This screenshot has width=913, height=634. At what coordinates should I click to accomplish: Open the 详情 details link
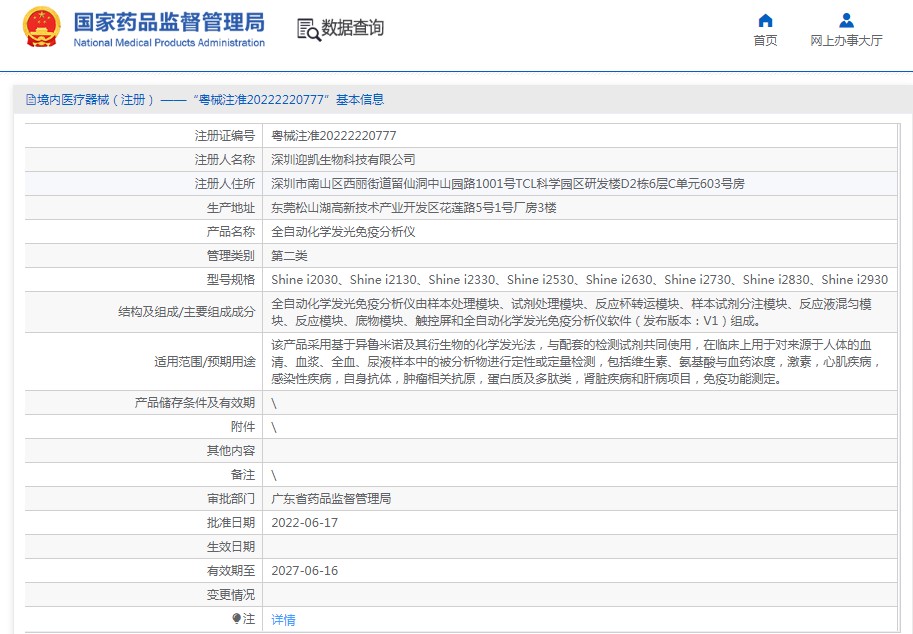[284, 619]
